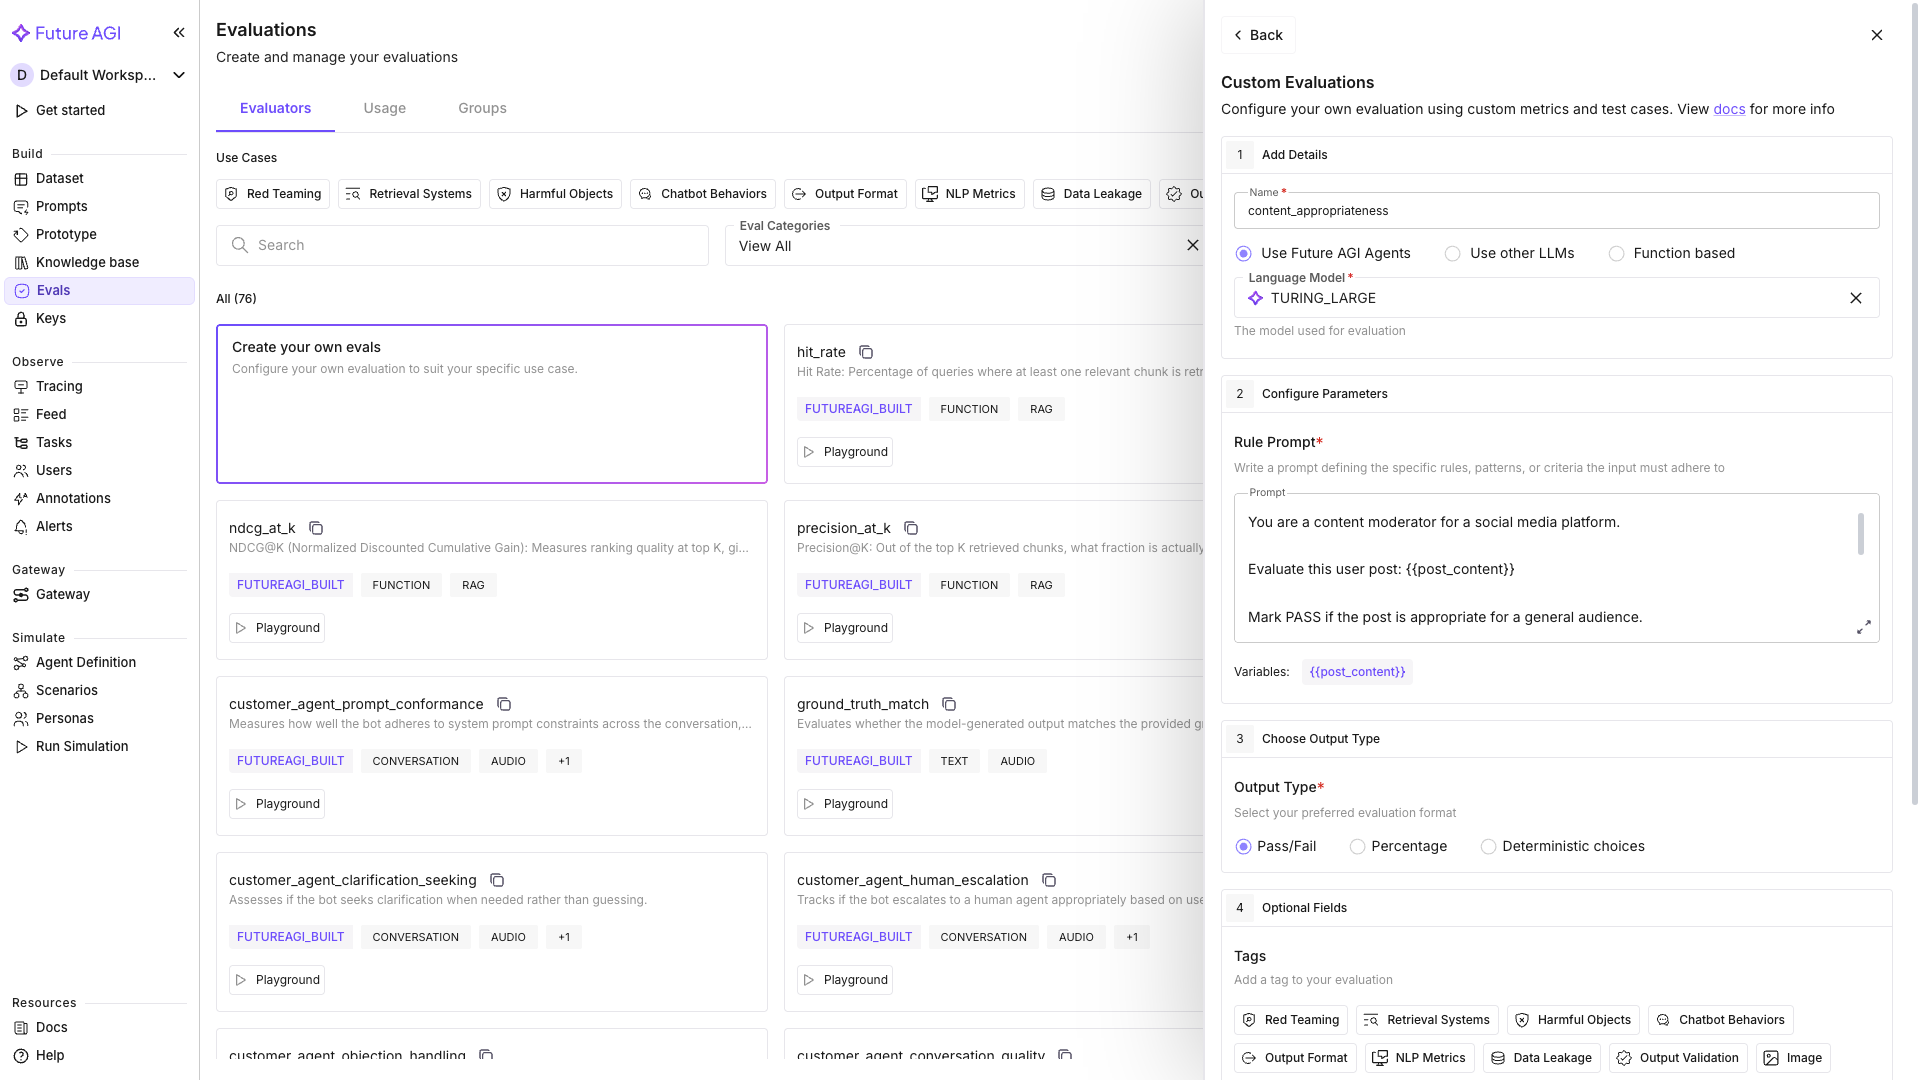Open the docs link in Custom Evaluations
Viewport: 1920px width, 1080px height.
[x=1728, y=109]
